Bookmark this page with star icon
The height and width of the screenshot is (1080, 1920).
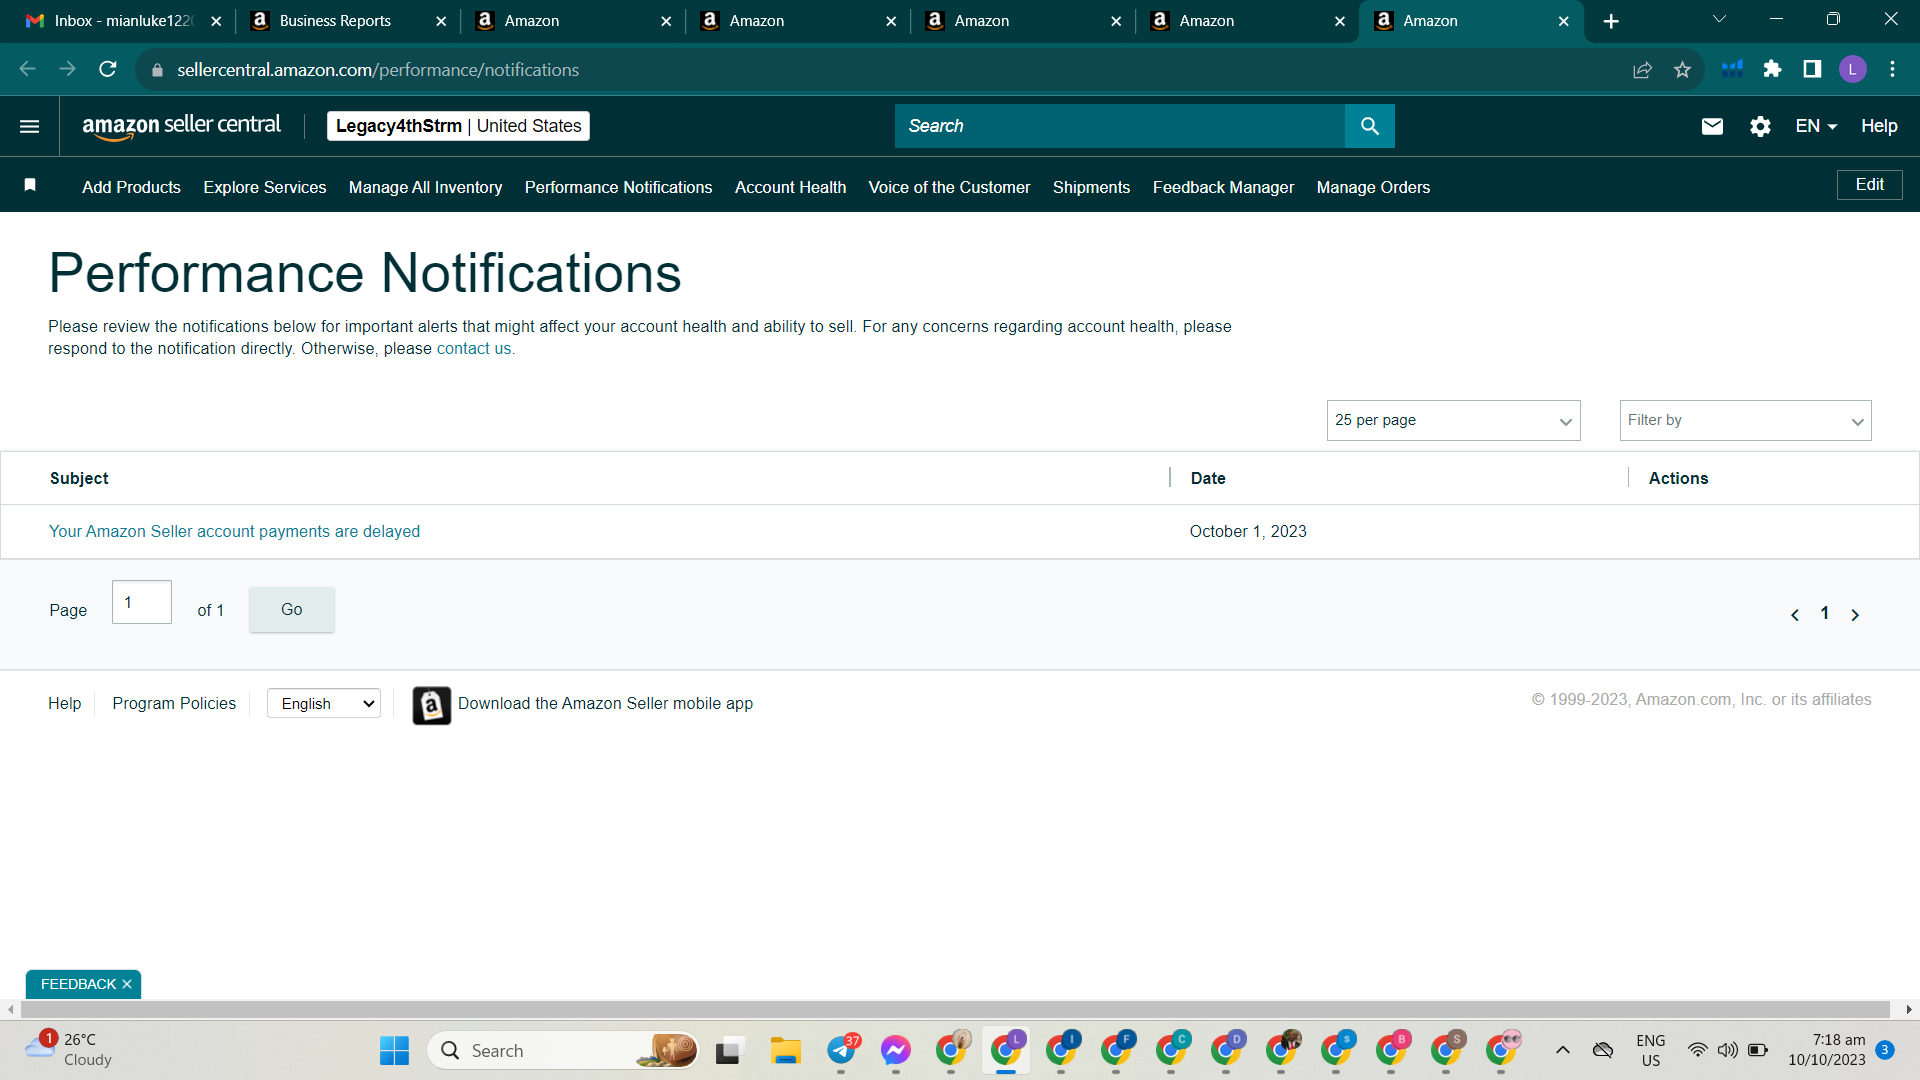[1682, 69]
